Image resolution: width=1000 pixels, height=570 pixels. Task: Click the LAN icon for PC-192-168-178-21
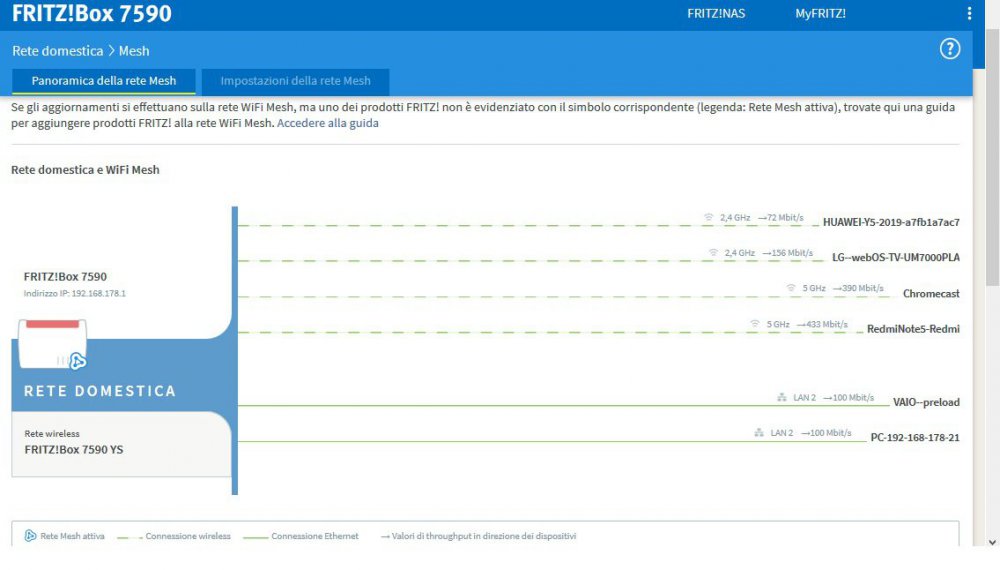[x=759, y=433]
